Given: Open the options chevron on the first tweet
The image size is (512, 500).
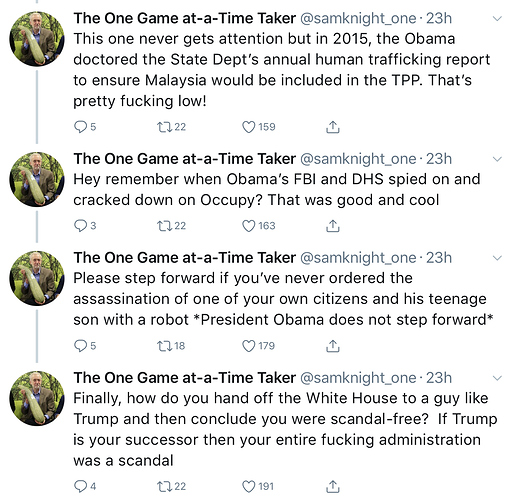Looking at the screenshot, I should (497, 19).
